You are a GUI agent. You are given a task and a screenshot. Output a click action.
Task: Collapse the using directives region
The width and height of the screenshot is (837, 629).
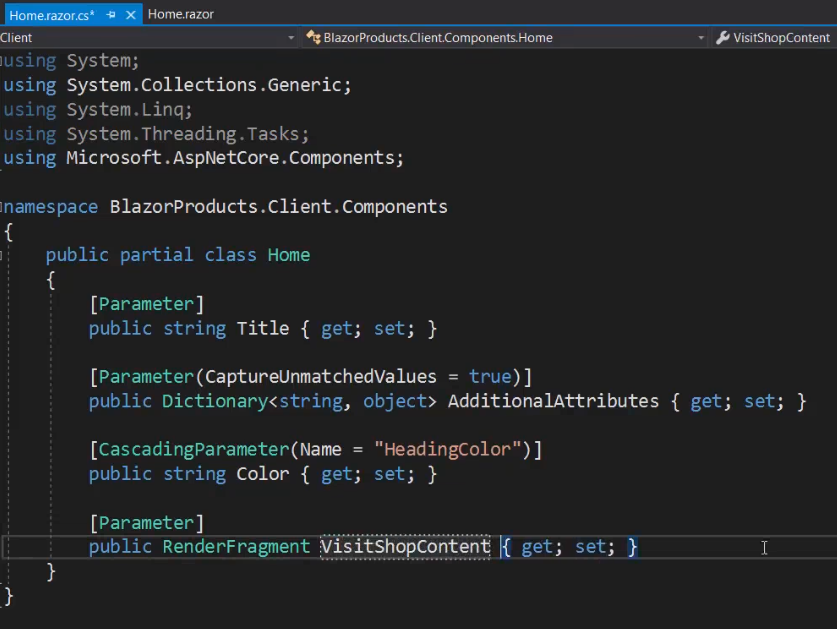coord(2,61)
